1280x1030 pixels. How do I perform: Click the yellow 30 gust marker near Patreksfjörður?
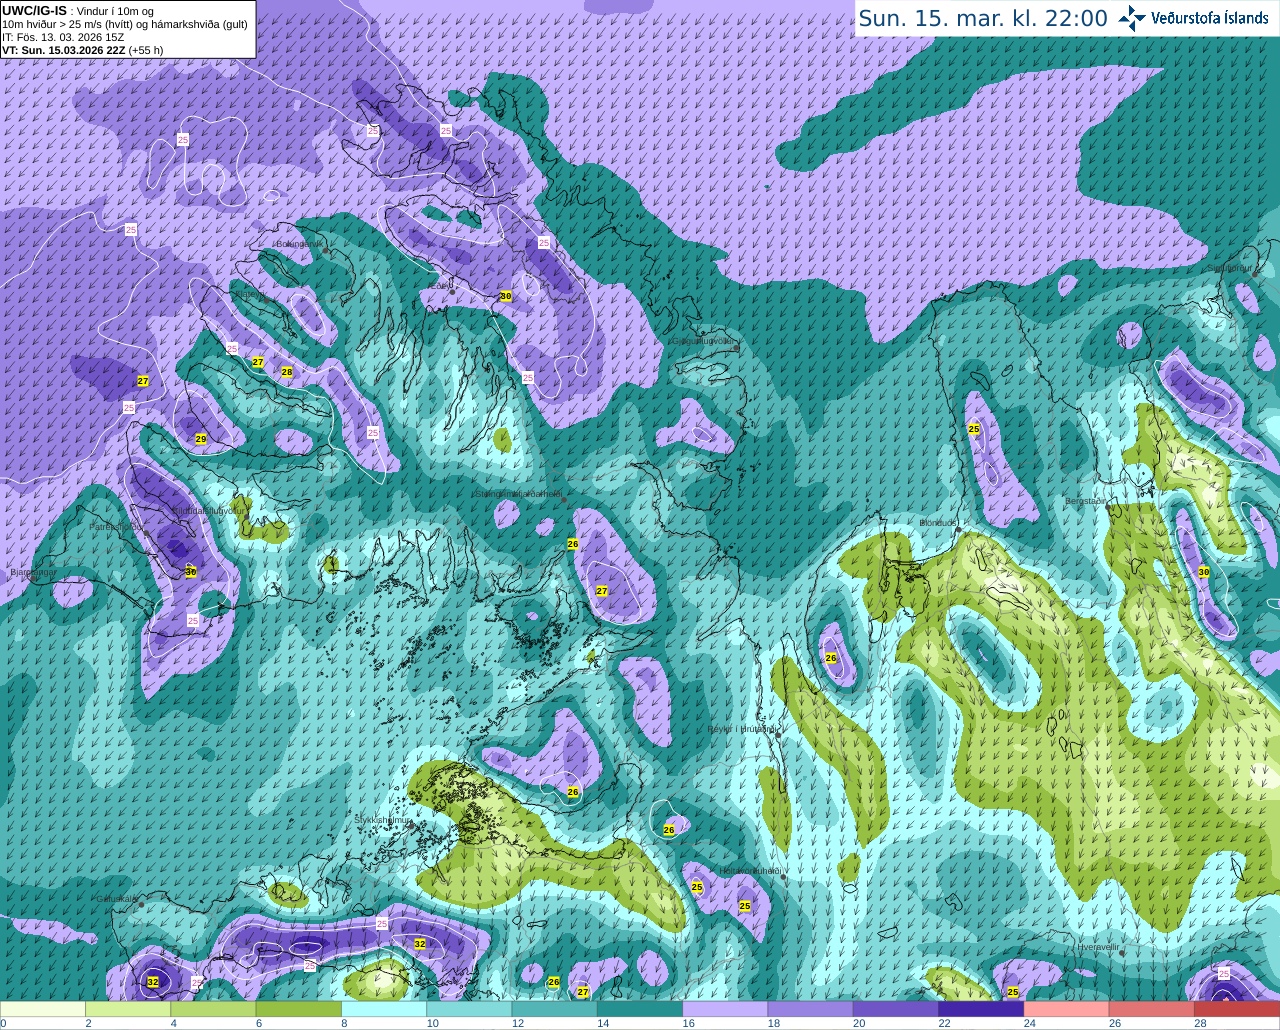pyautogui.click(x=191, y=572)
